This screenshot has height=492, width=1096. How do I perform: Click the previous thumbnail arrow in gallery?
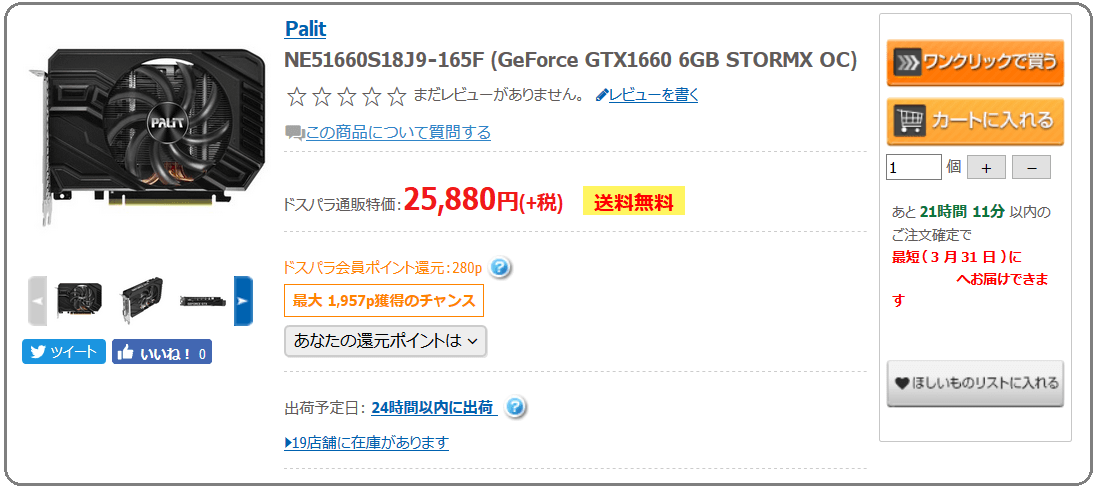37,301
